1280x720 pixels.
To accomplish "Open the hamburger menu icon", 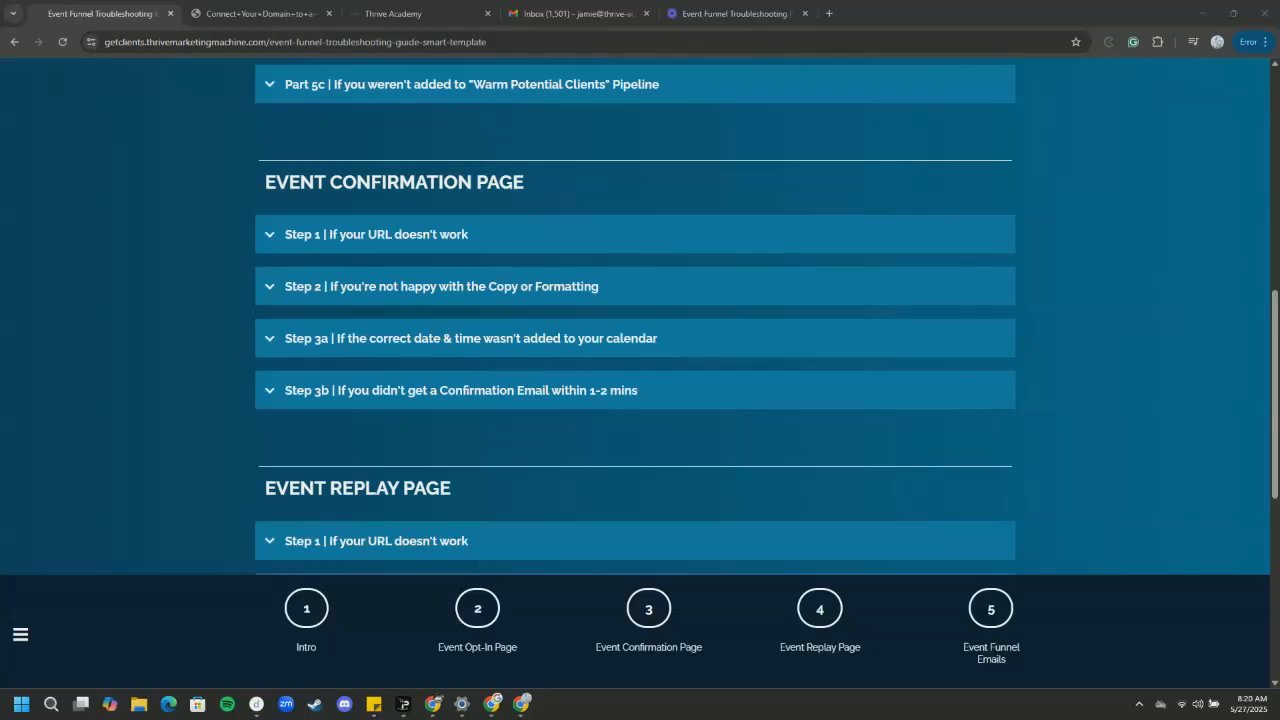I will (20, 634).
